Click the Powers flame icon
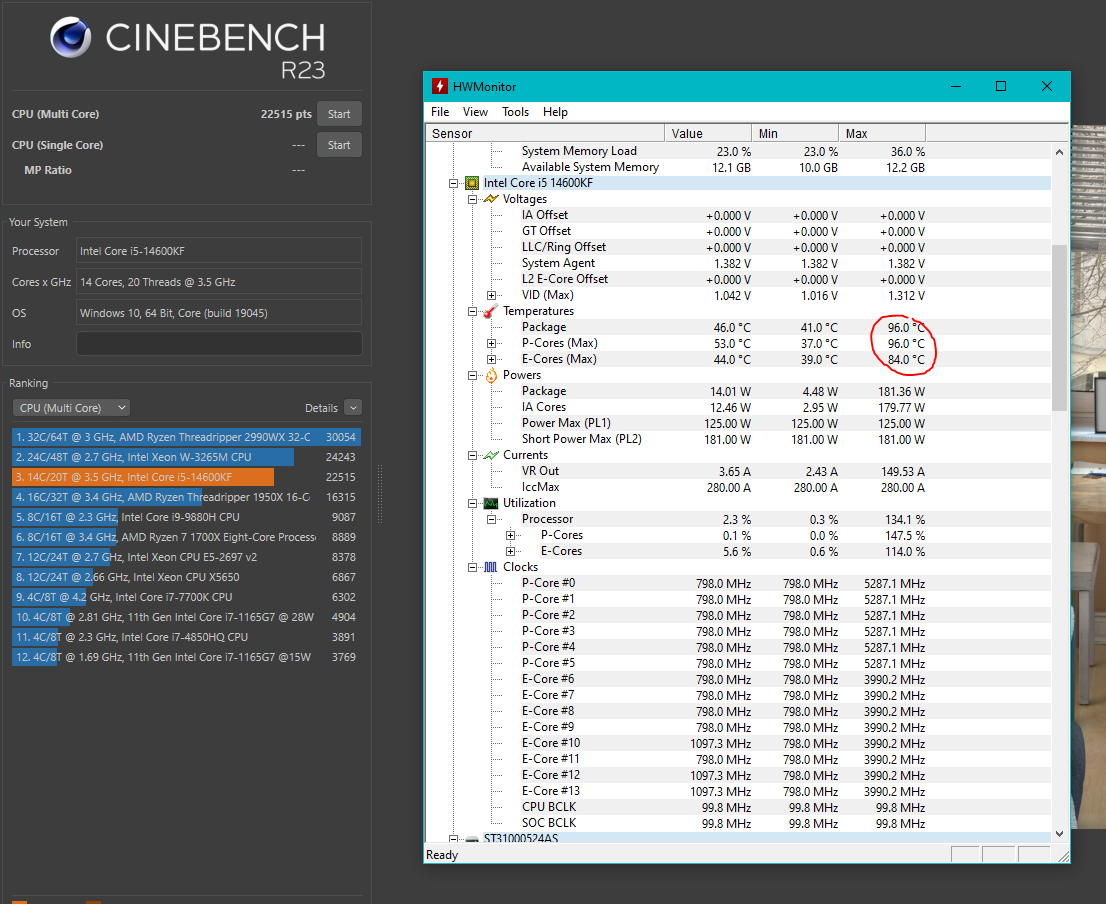The width and height of the screenshot is (1106, 904). pos(491,375)
